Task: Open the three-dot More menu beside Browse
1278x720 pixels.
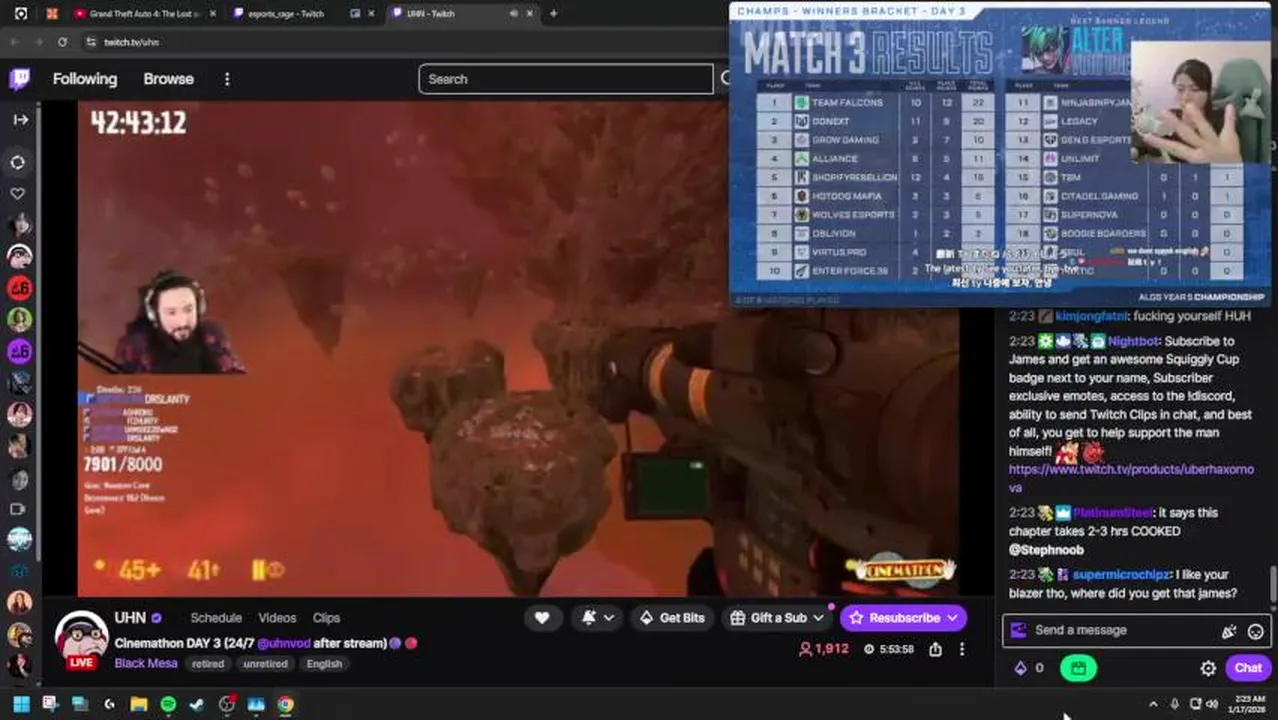Action: coord(227,79)
